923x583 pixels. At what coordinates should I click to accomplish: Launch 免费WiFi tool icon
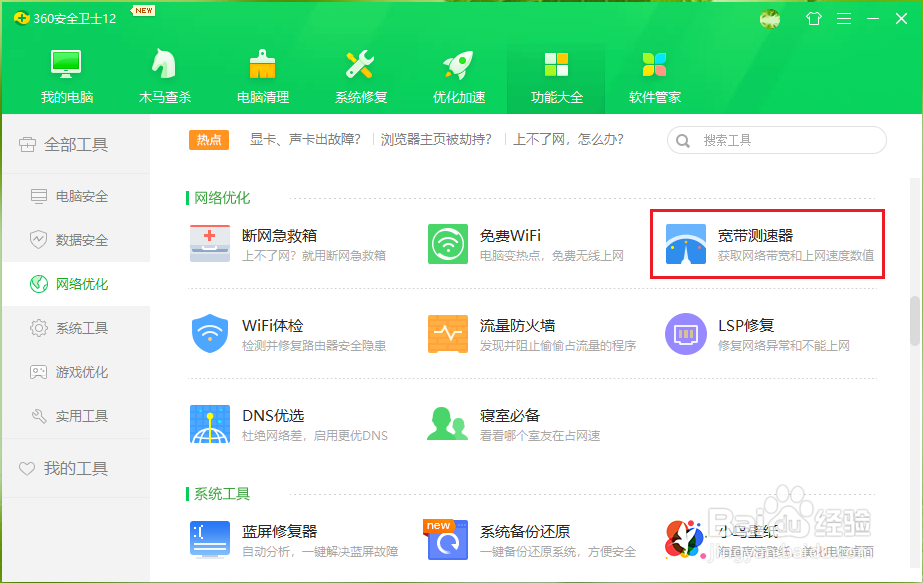click(448, 243)
